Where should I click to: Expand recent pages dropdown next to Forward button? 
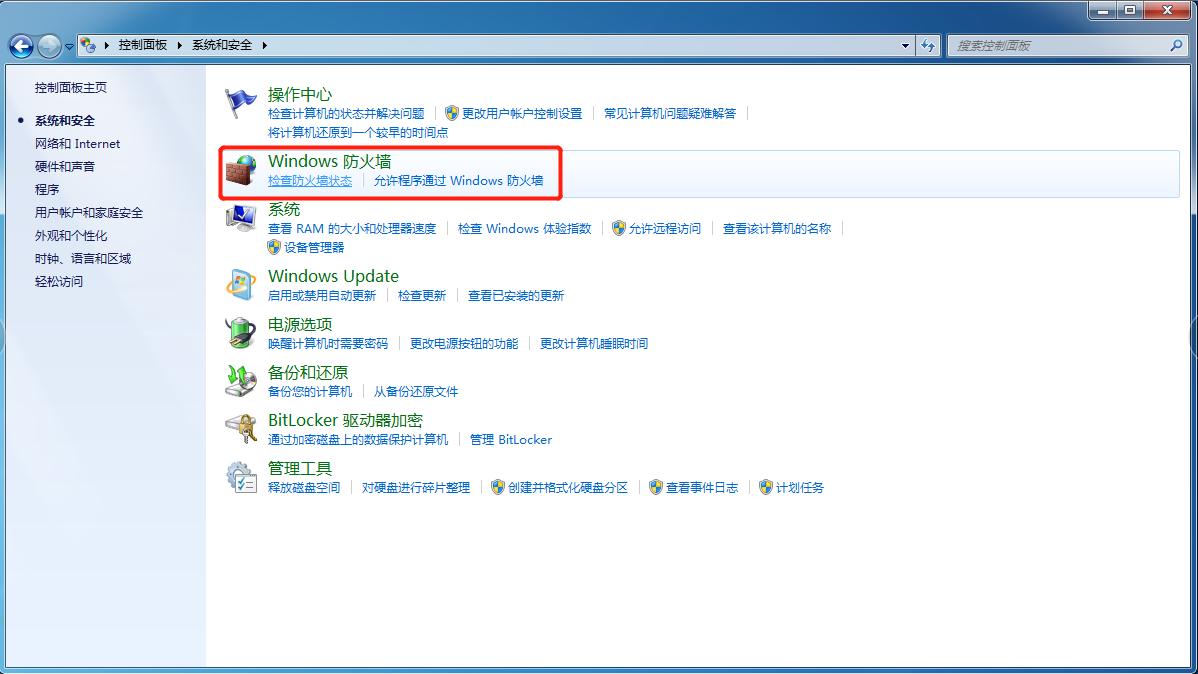(69, 47)
